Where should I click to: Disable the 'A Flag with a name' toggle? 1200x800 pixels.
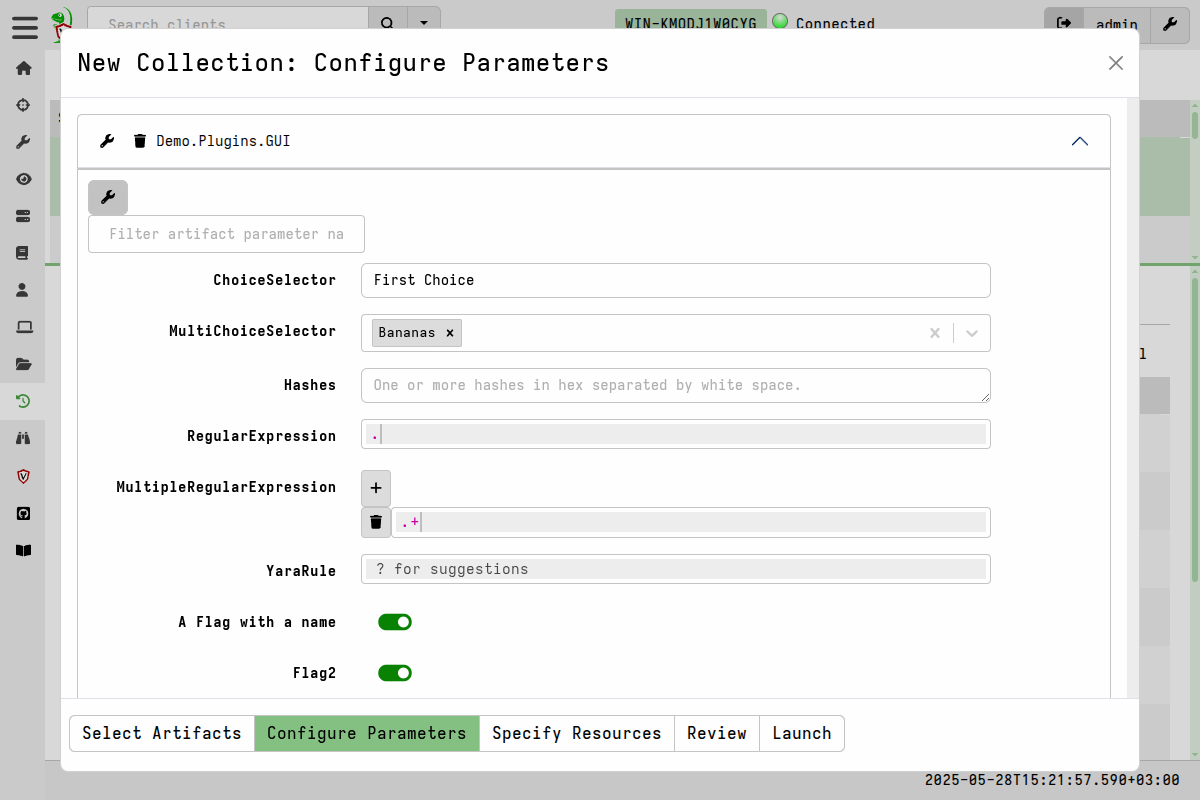coord(395,621)
